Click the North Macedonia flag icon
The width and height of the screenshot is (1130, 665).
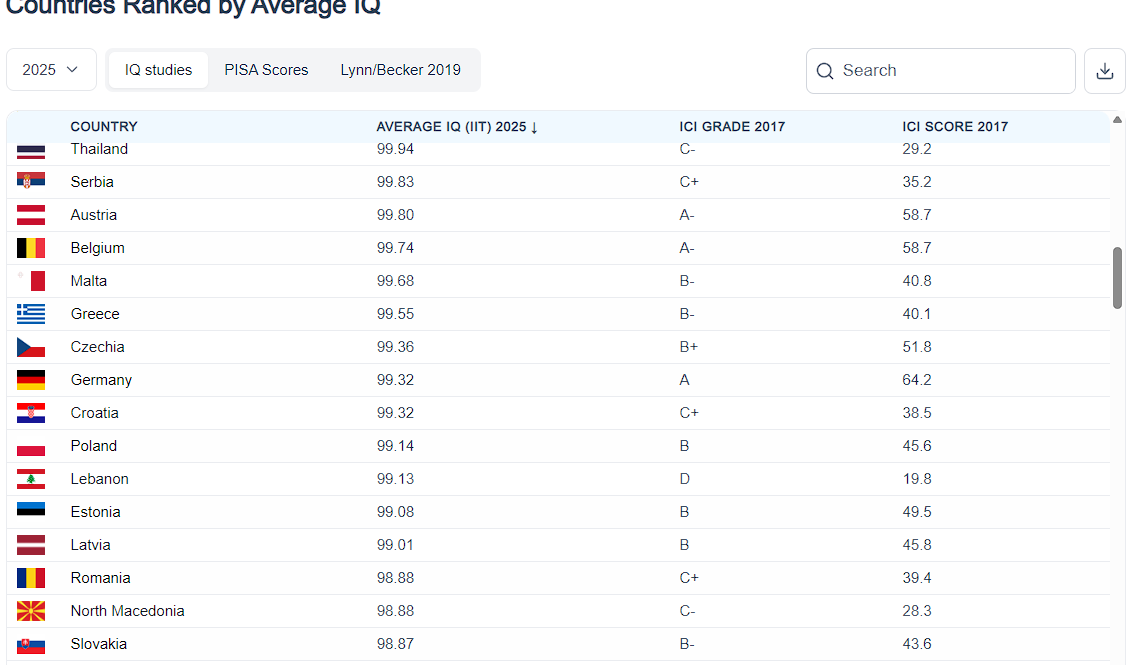31,611
